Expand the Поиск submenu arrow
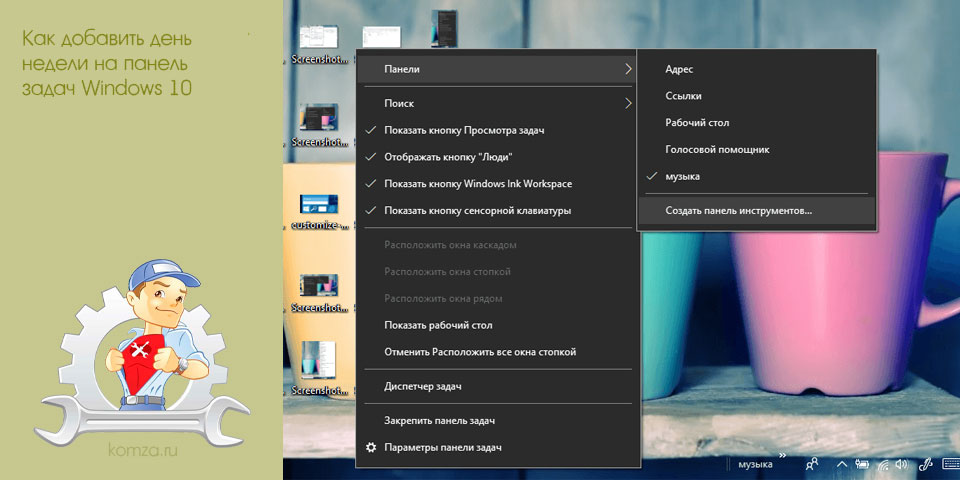Screen dimensions: 960x480 tap(628, 103)
